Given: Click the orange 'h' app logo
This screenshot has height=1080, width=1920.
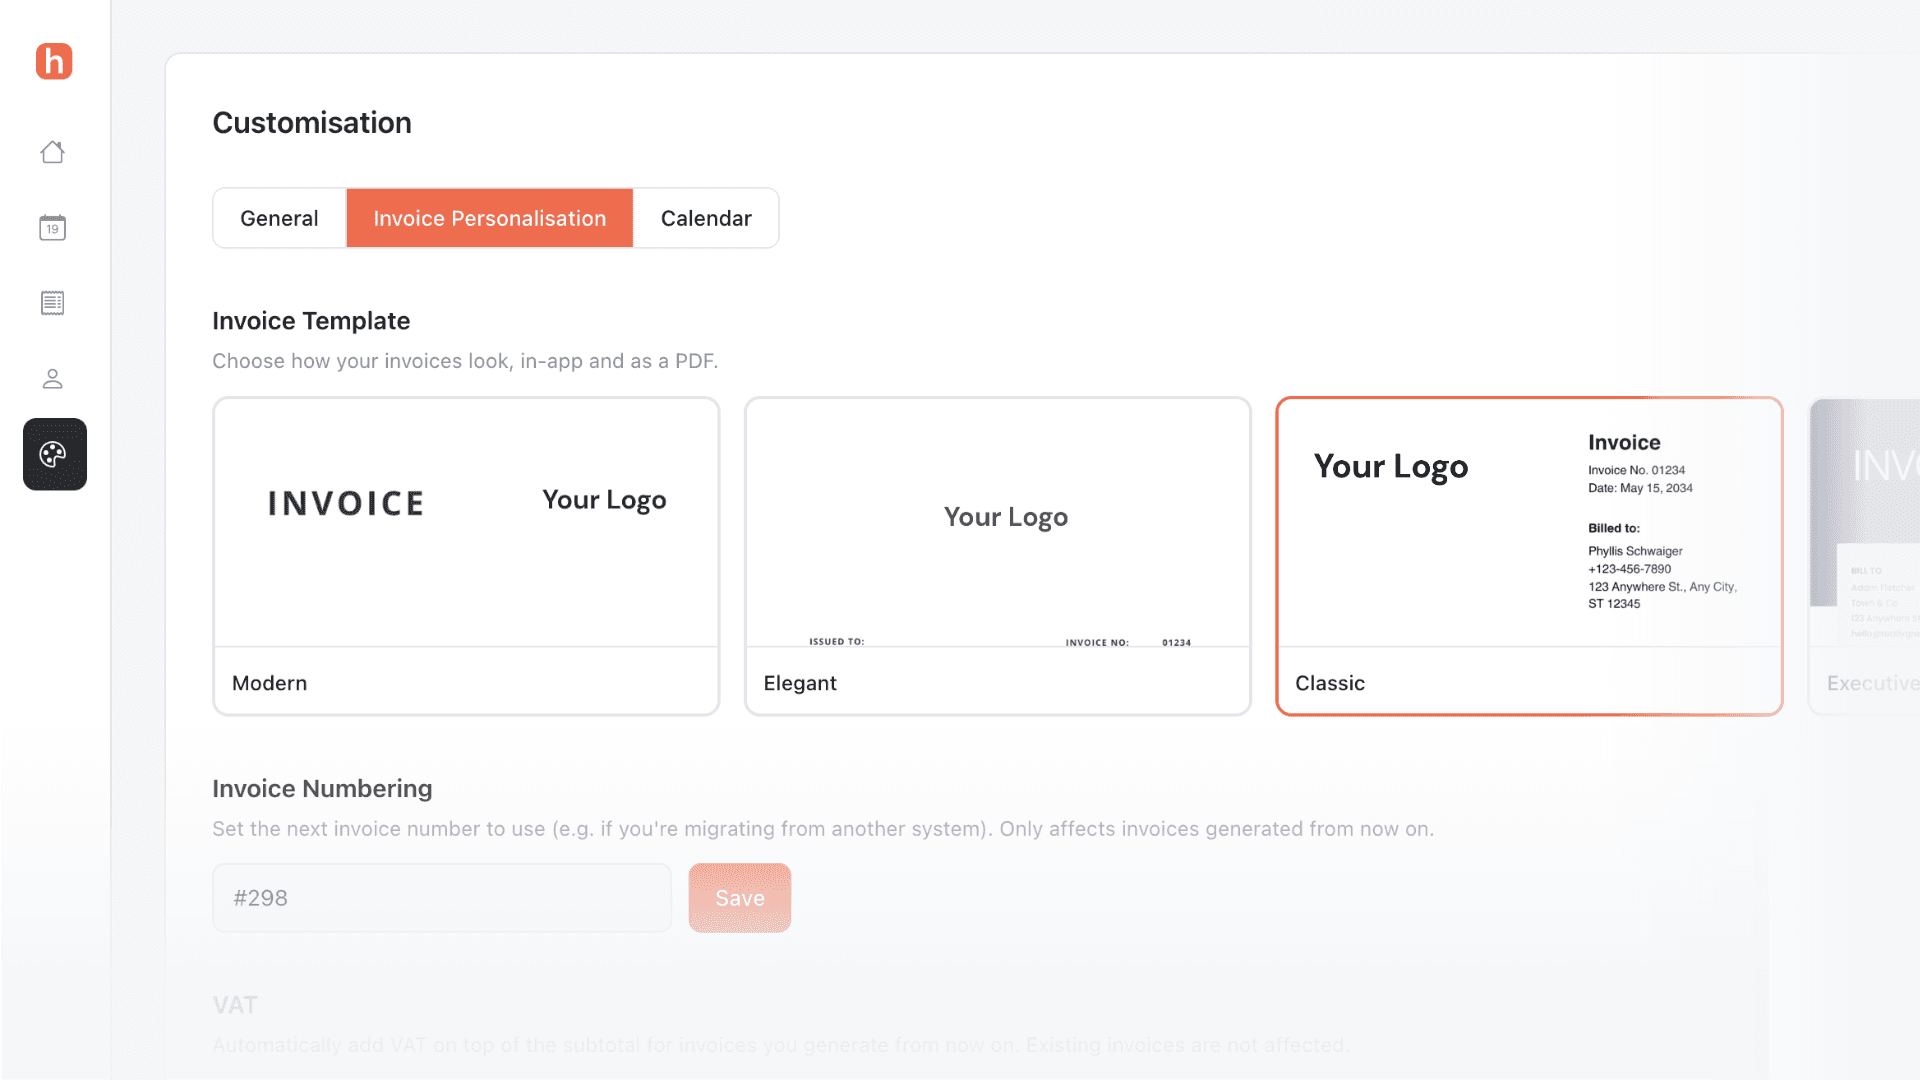Looking at the screenshot, I should [54, 61].
